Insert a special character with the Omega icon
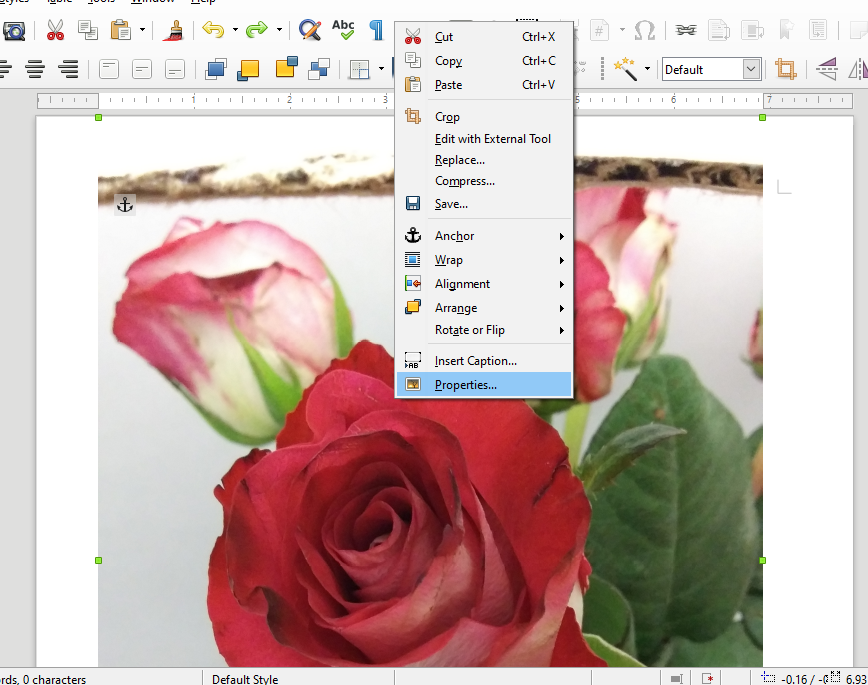This screenshot has height=685, width=868. (644, 30)
